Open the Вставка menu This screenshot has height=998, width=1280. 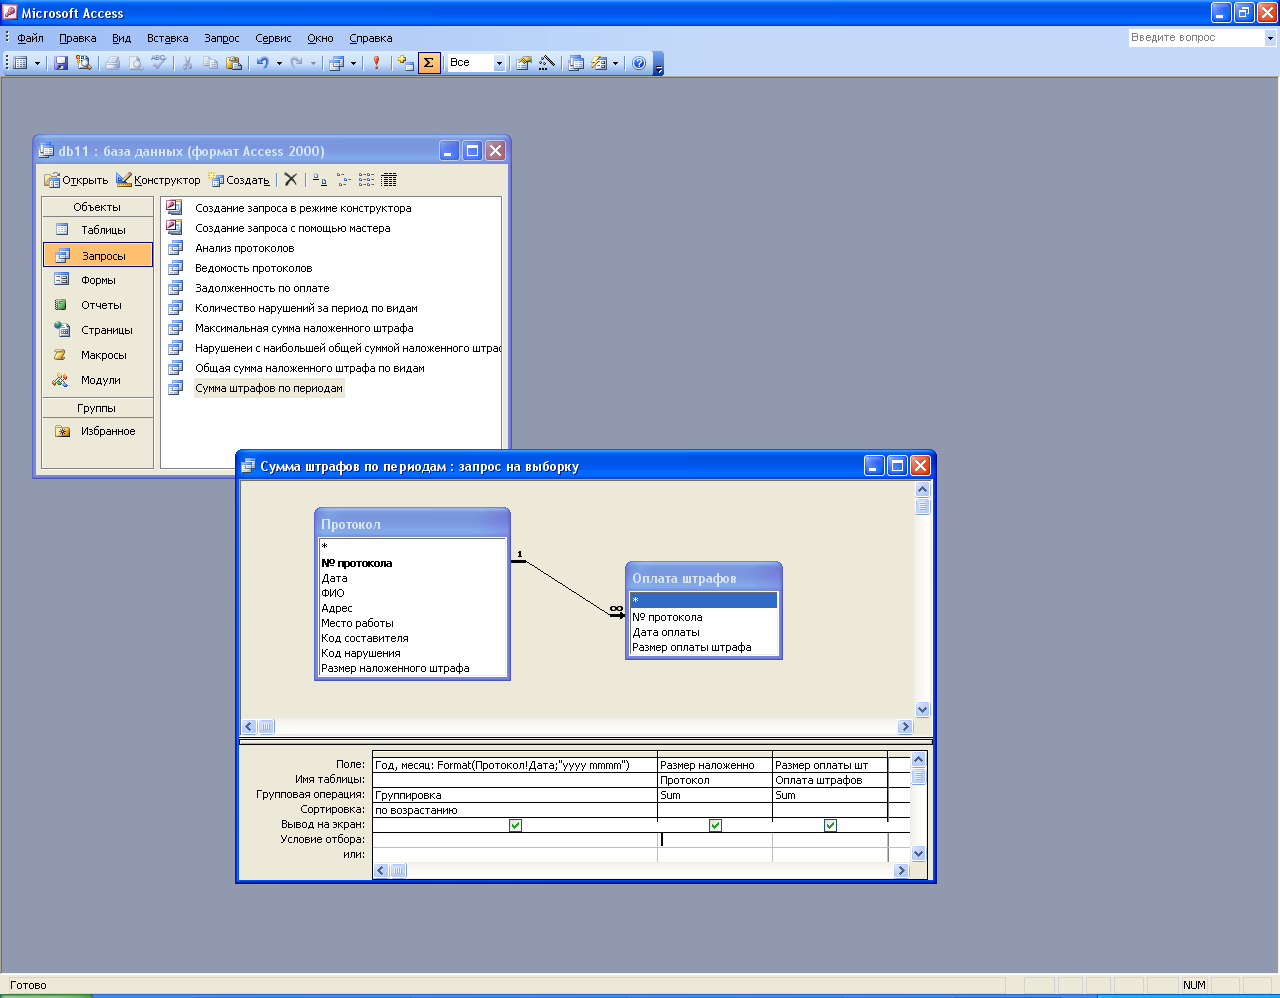click(167, 38)
